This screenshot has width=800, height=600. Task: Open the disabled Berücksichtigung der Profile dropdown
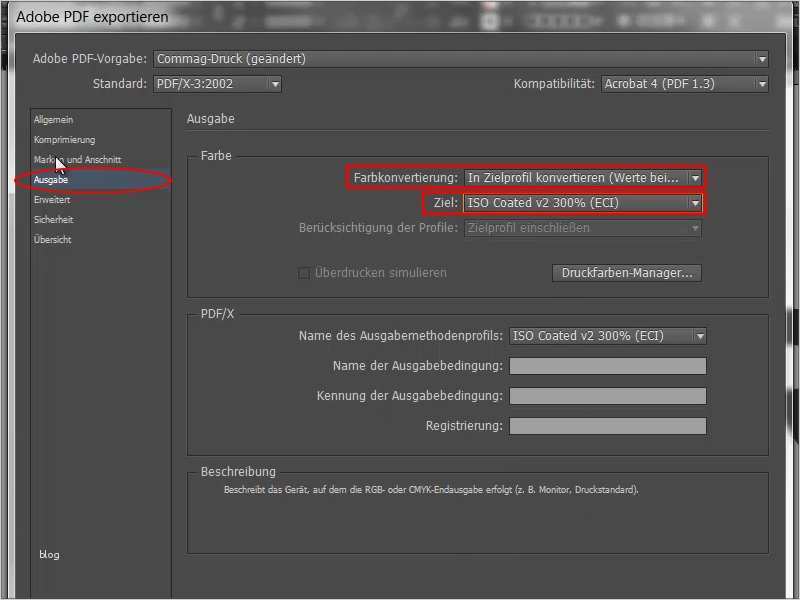pos(582,228)
